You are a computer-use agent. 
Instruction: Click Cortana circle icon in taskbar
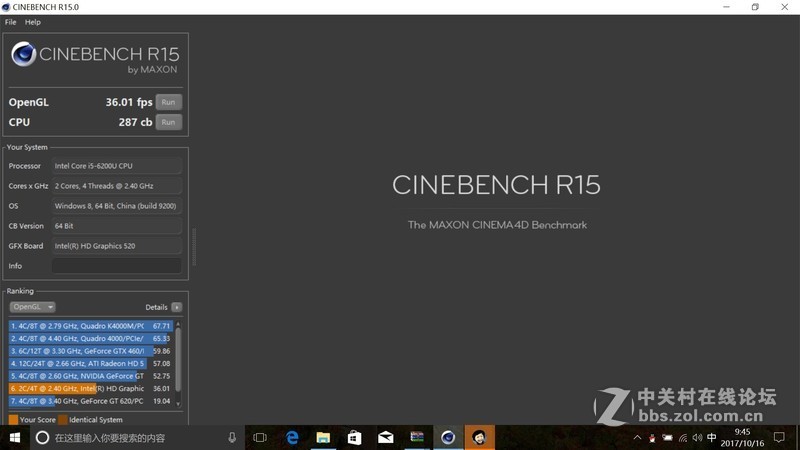click(x=42, y=438)
